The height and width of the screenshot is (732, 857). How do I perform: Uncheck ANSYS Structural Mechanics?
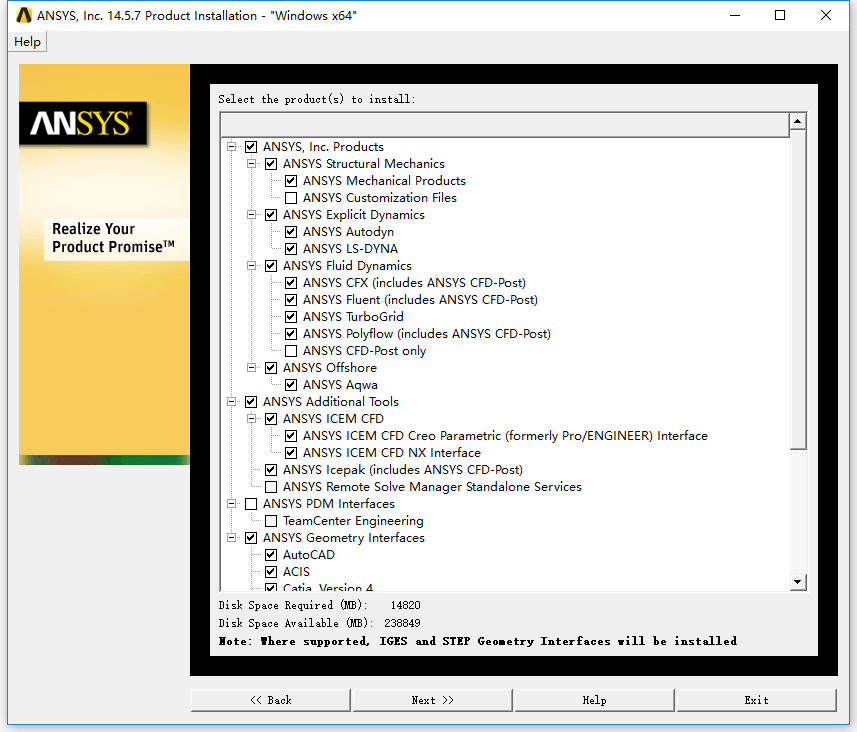pos(271,163)
